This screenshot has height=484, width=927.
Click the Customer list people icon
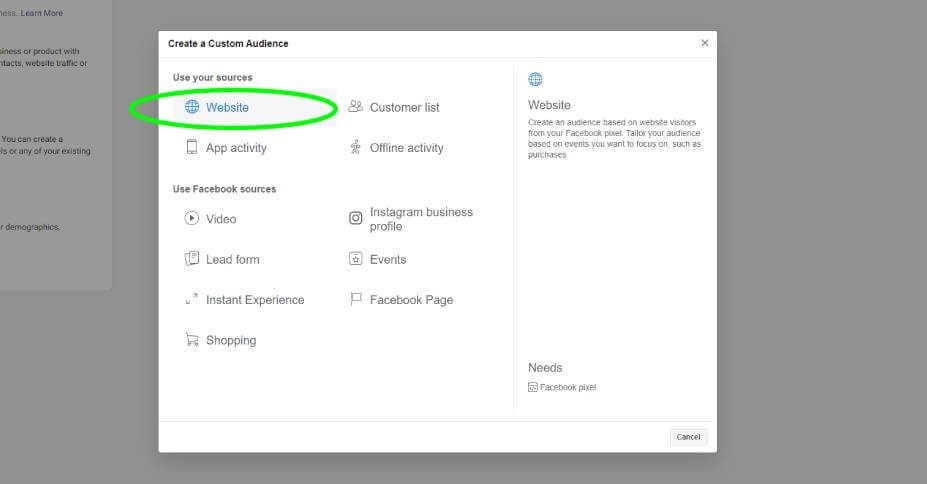(x=355, y=107)
